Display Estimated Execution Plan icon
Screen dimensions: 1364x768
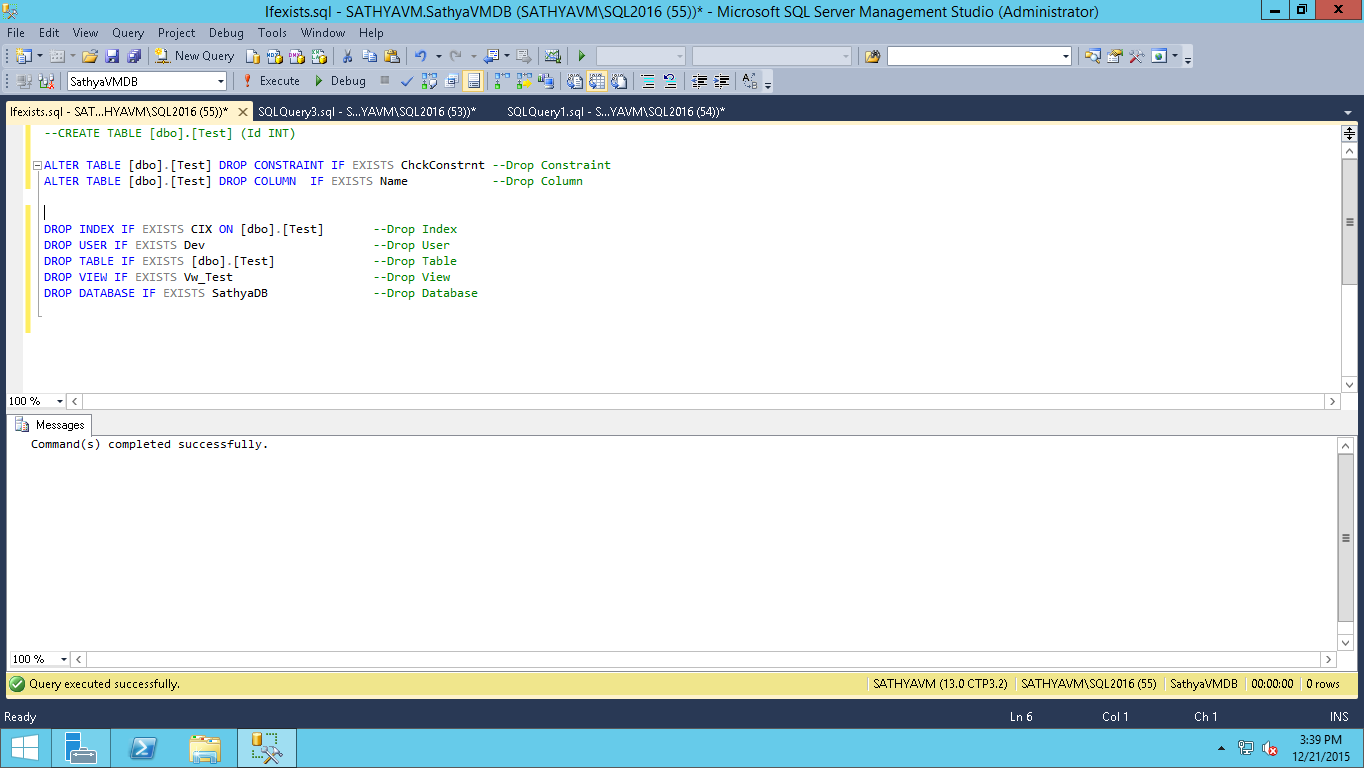pyautogui.click(x=430, y=81)
